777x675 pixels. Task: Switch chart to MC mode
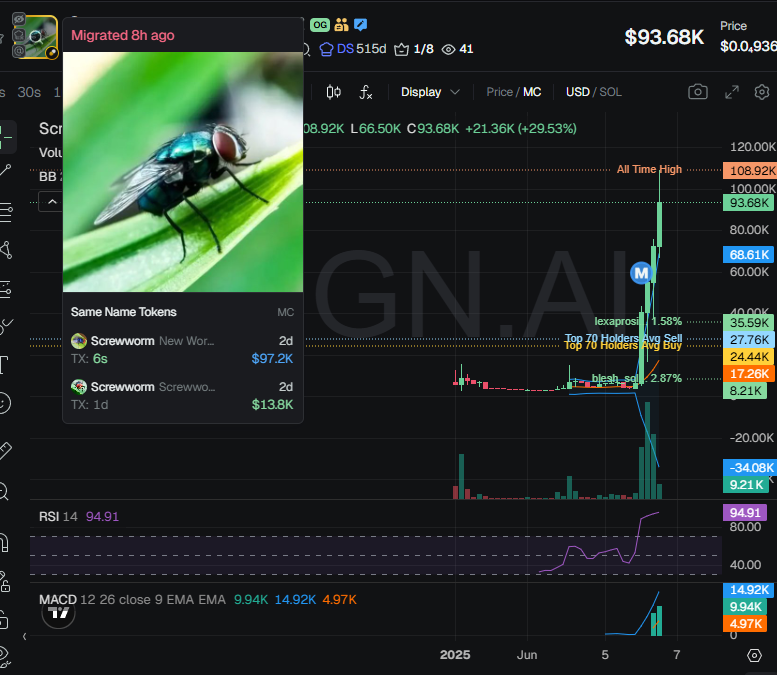coord(532,92)
